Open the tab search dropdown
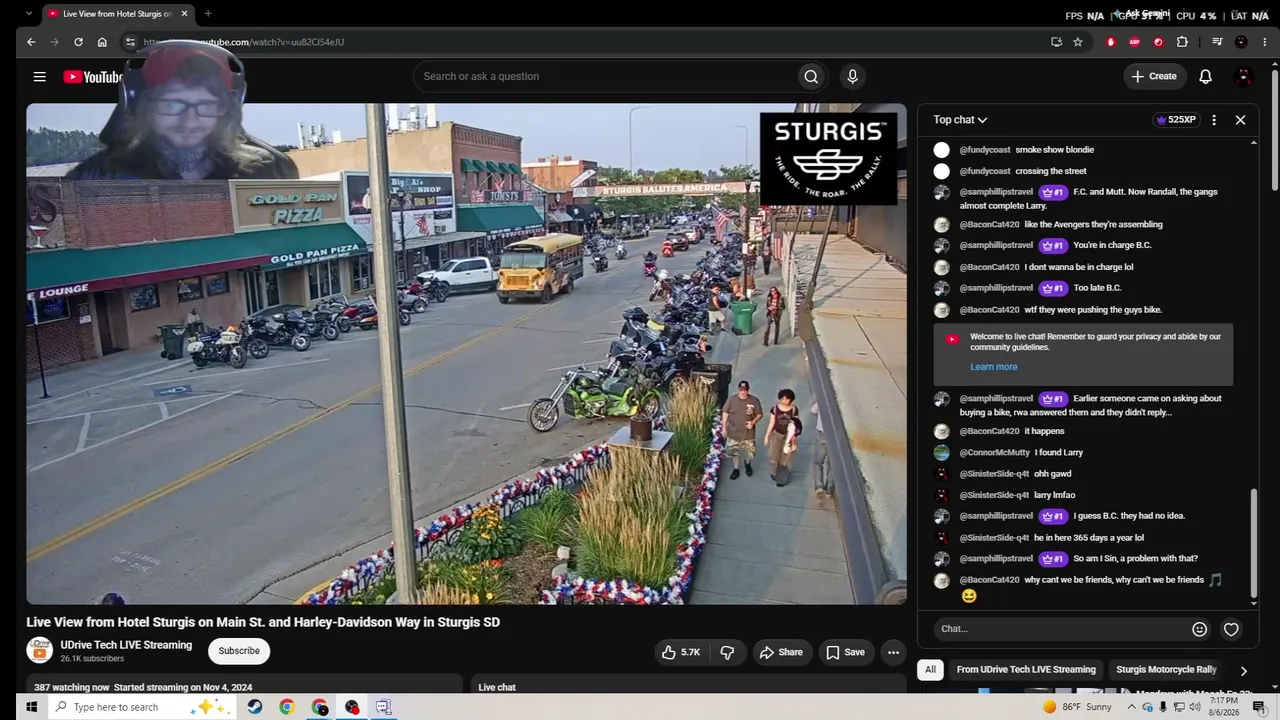This screenshot has width=1280, height=720. [x=28, y=14]
